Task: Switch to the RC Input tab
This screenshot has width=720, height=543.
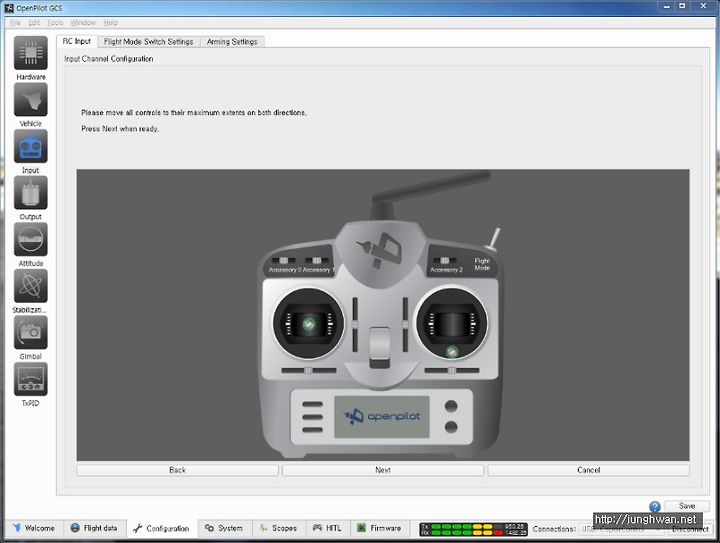Action: point(77,41)
